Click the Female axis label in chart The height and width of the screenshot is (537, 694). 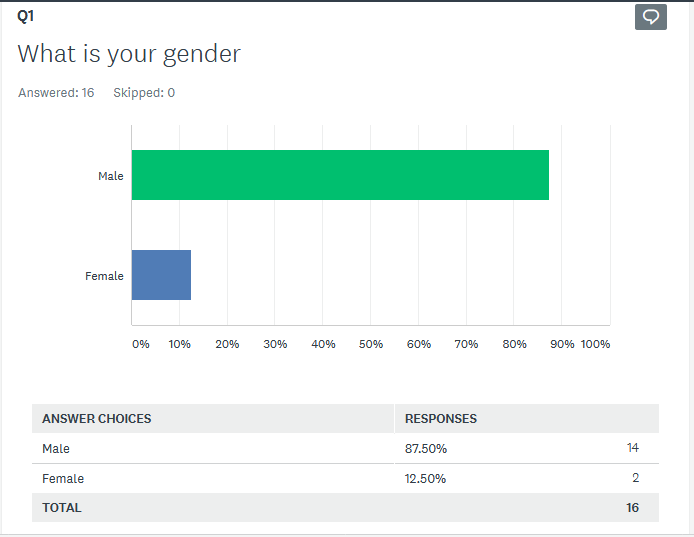[x=104, y=276]
